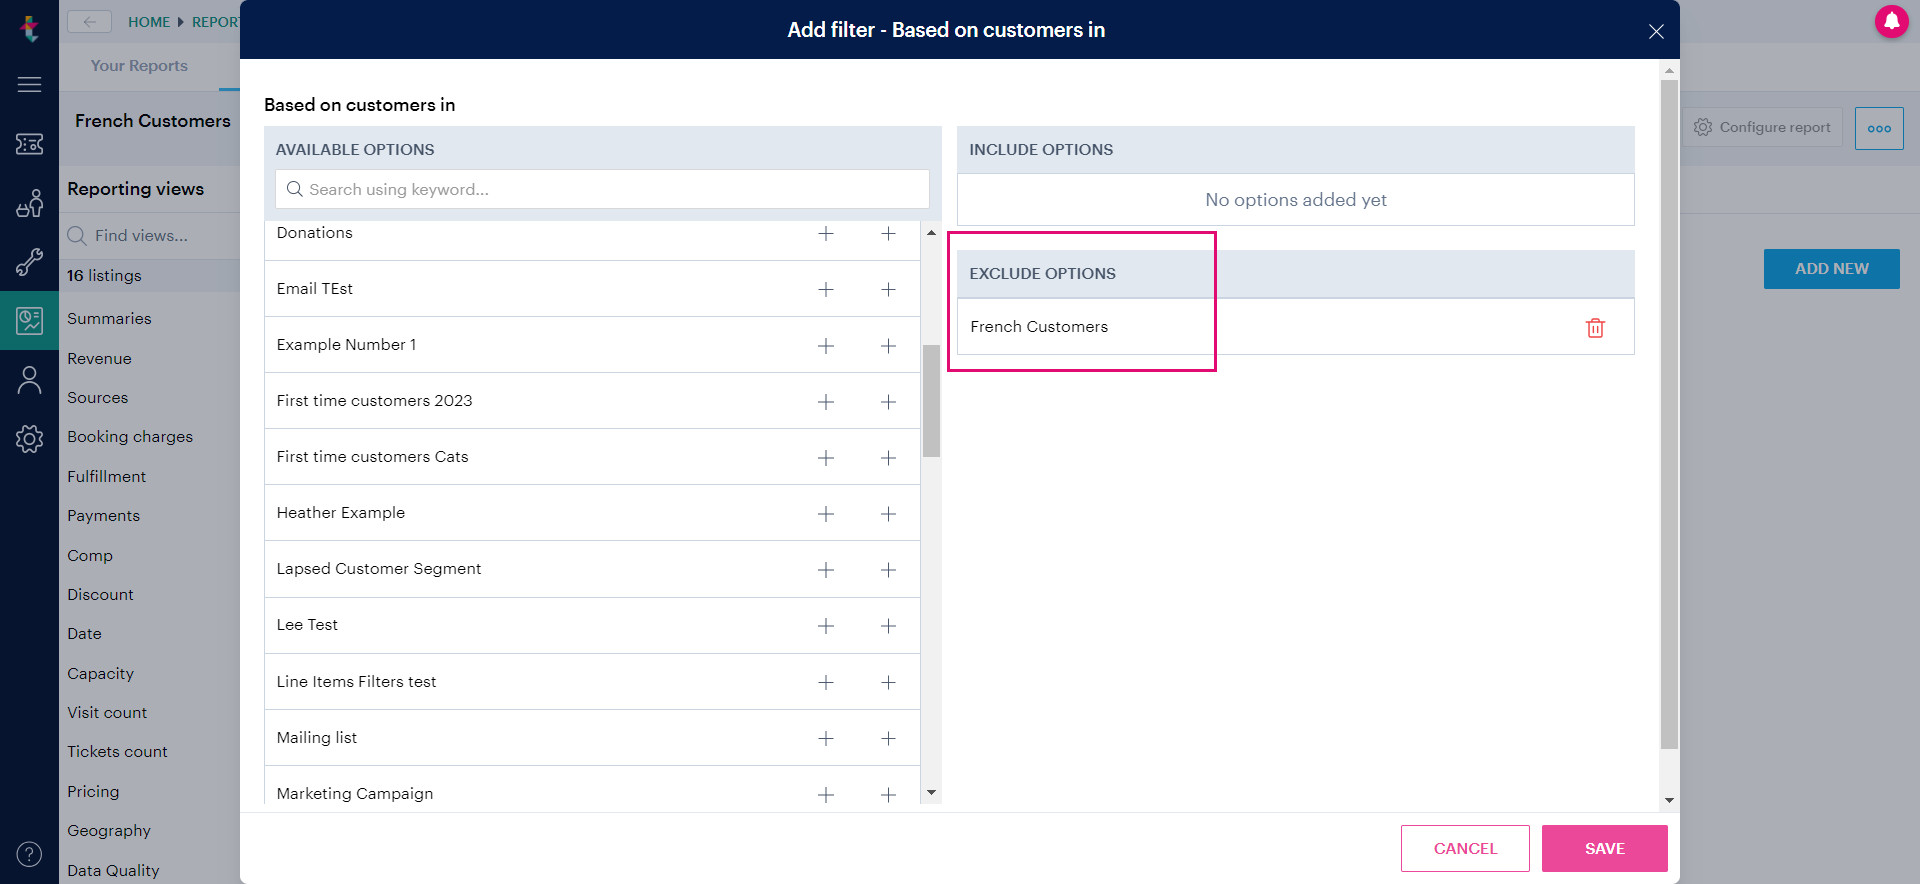Click available options list scroll down arrow

(x=931, y=792)
